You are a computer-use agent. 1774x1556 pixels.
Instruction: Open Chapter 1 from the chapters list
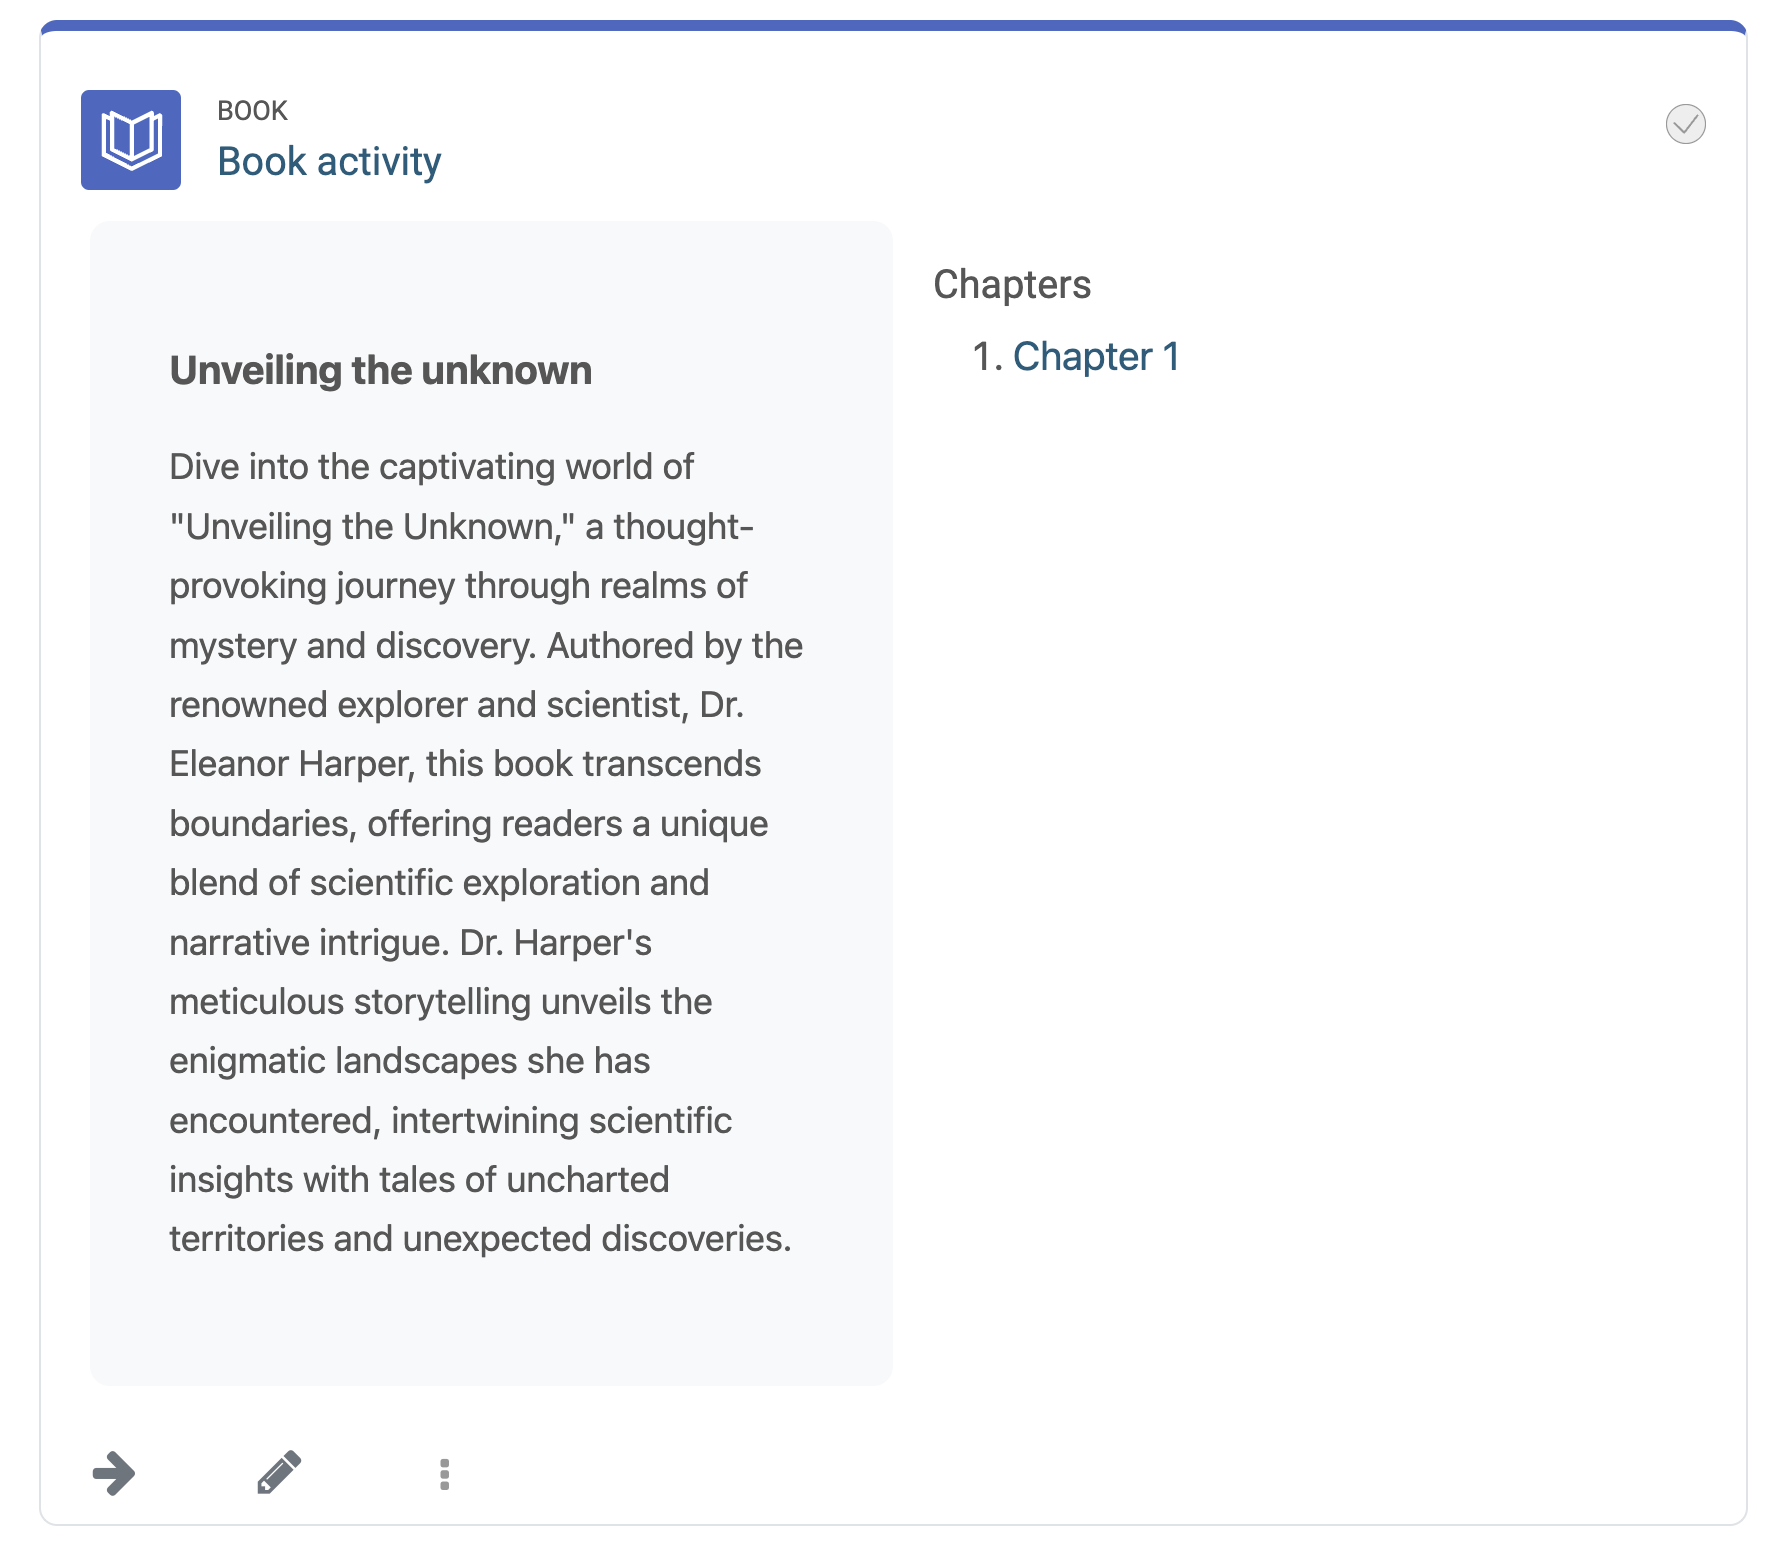(1096, 357)
